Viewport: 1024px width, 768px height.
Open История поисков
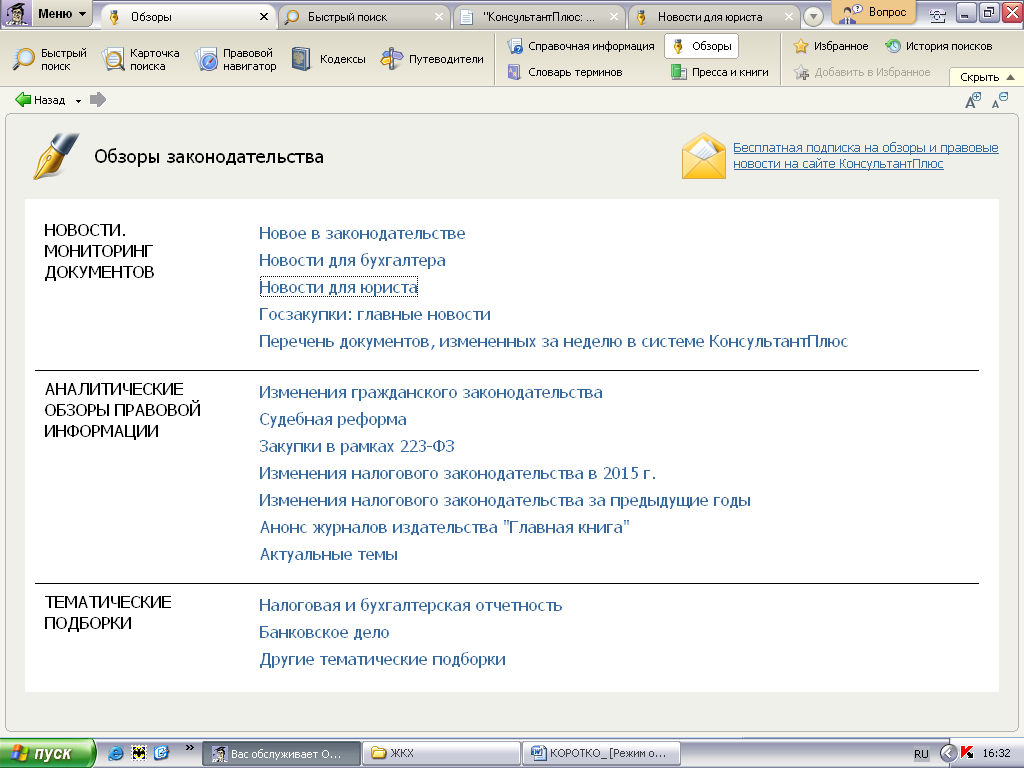(938, 46)
